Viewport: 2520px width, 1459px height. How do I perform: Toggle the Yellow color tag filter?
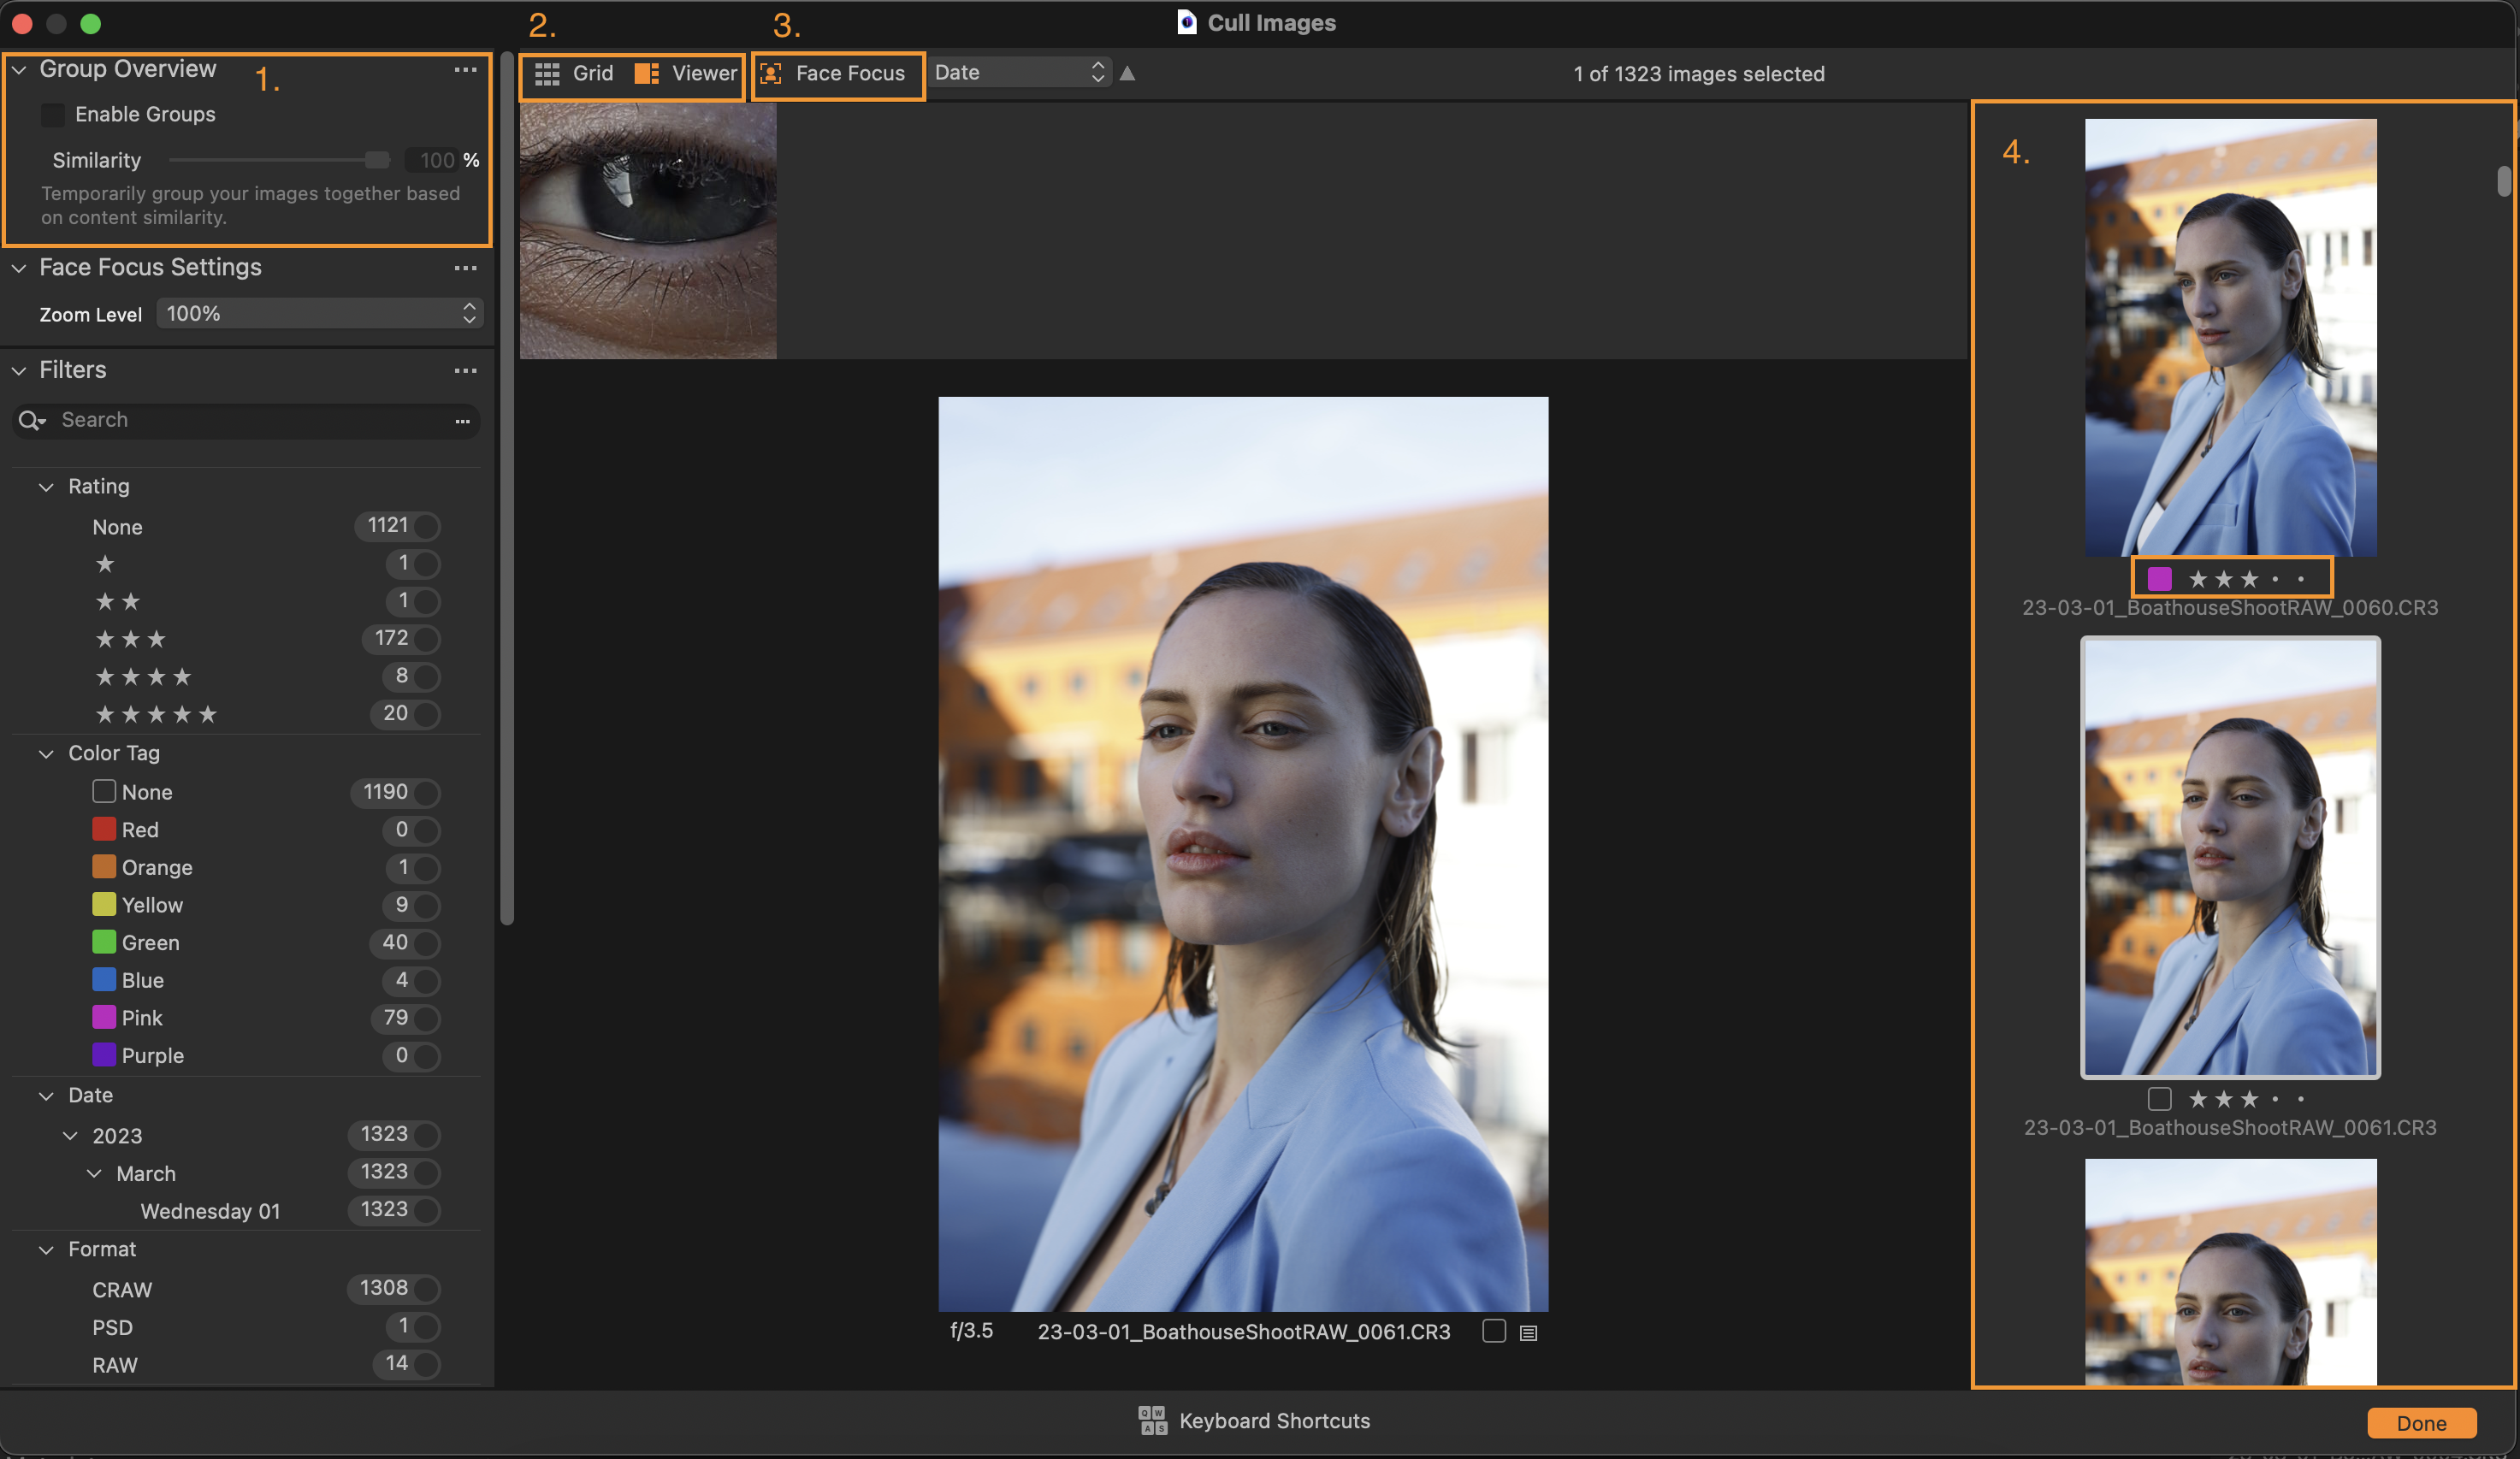coord(427,906)
